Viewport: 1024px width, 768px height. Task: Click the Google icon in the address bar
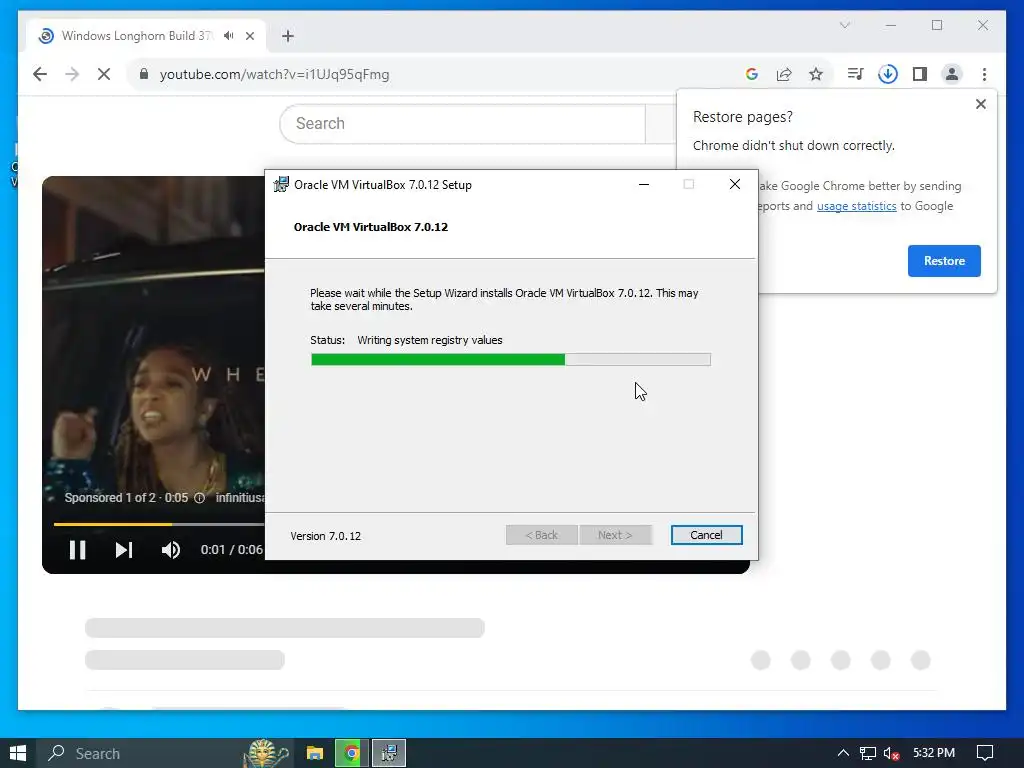752,74
